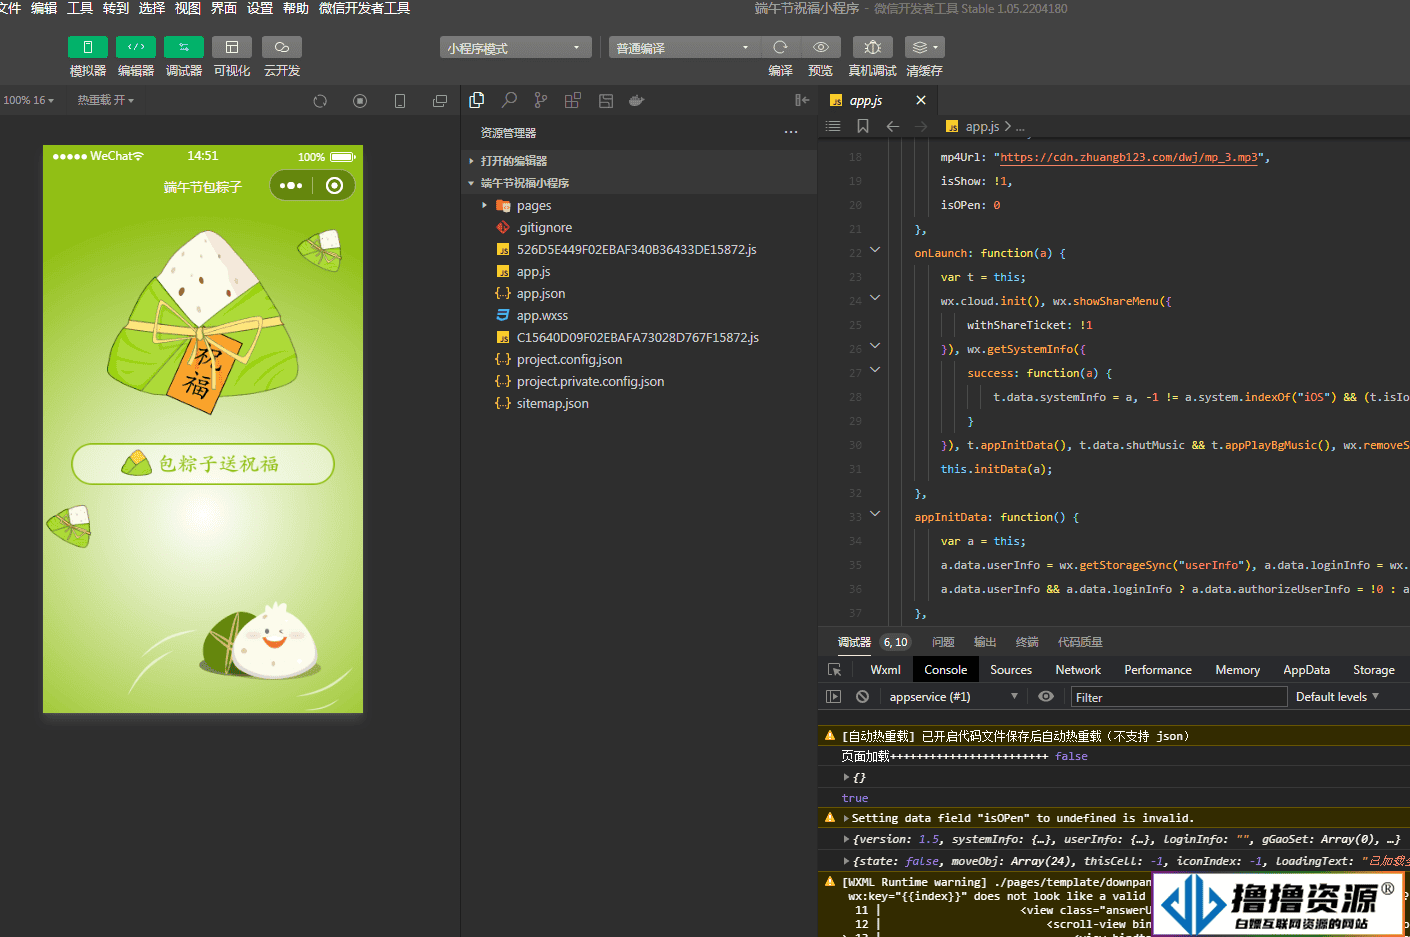The height and width of the screenshot is (937, 1410).
Task: Click simulator stop record icon
Action: click(360, 101)
